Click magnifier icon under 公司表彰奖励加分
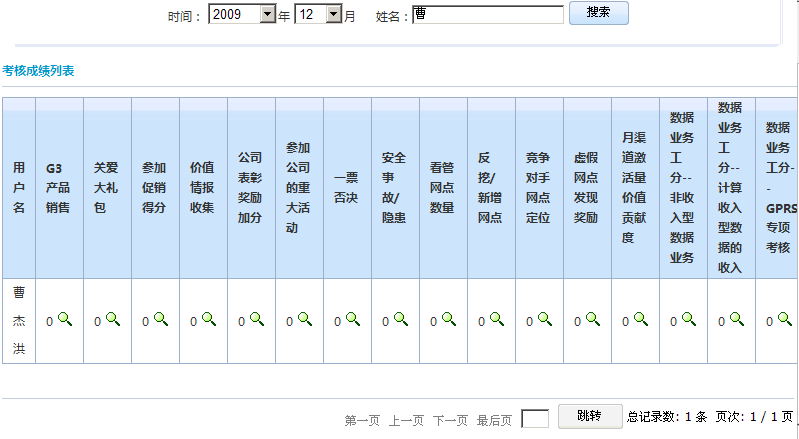Screen dimensions: 799x439 257,319
